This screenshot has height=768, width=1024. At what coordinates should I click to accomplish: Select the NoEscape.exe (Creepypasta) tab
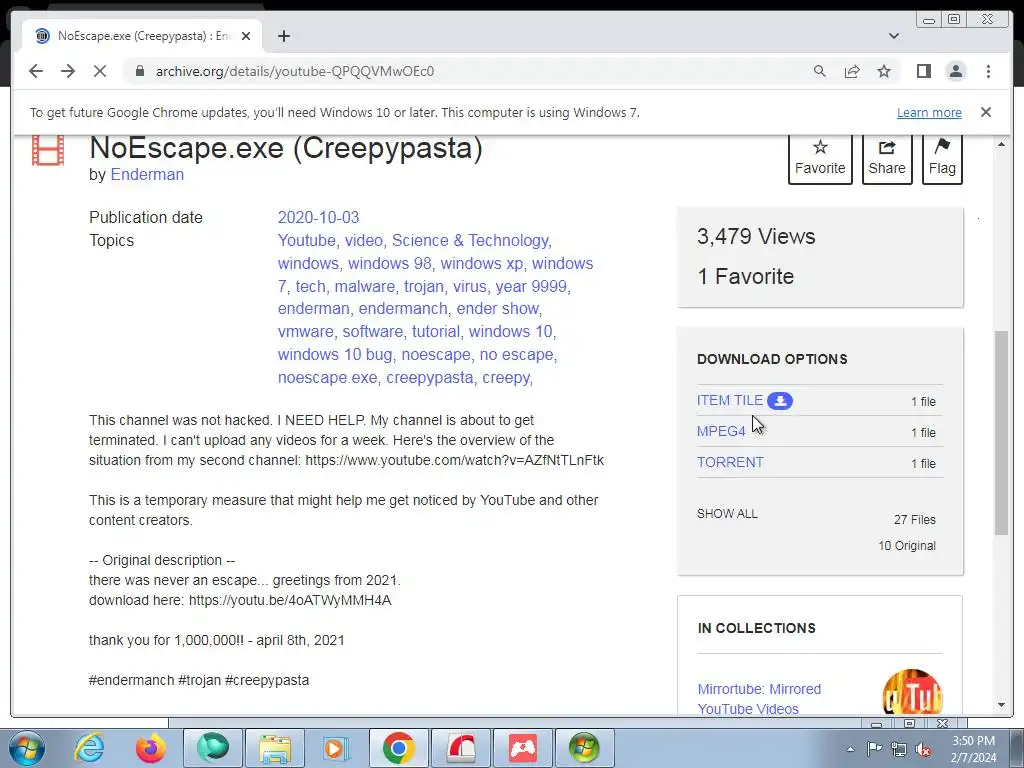tap(142, 36)
